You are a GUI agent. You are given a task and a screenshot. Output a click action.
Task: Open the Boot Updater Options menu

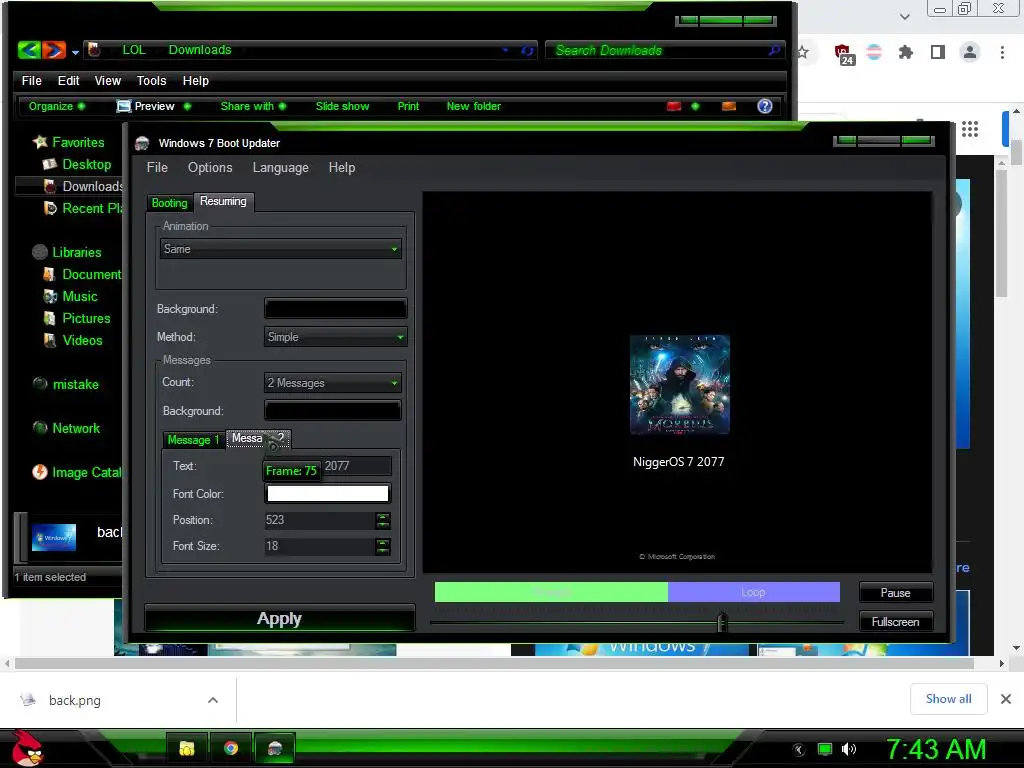point(210,168)
